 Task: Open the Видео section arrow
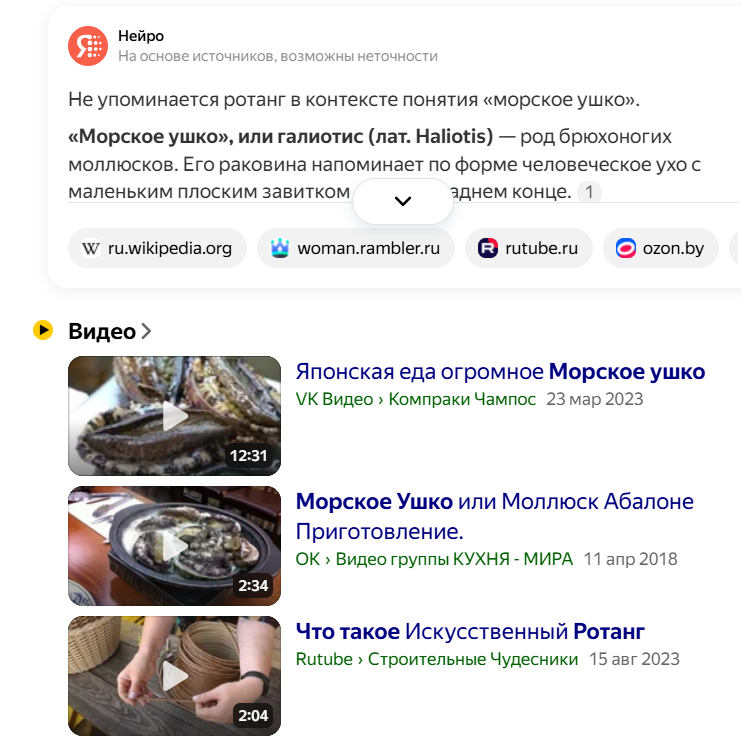click(x=147, y=331)
